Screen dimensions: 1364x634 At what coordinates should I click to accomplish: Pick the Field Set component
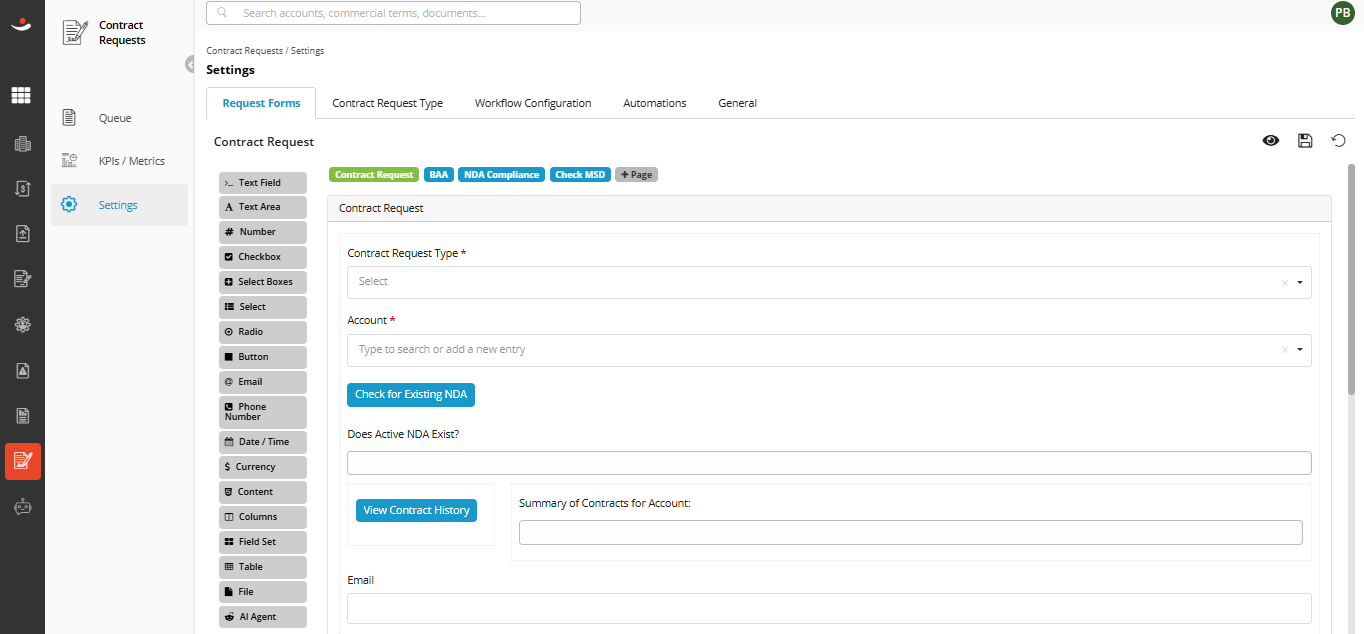point(263,542)
